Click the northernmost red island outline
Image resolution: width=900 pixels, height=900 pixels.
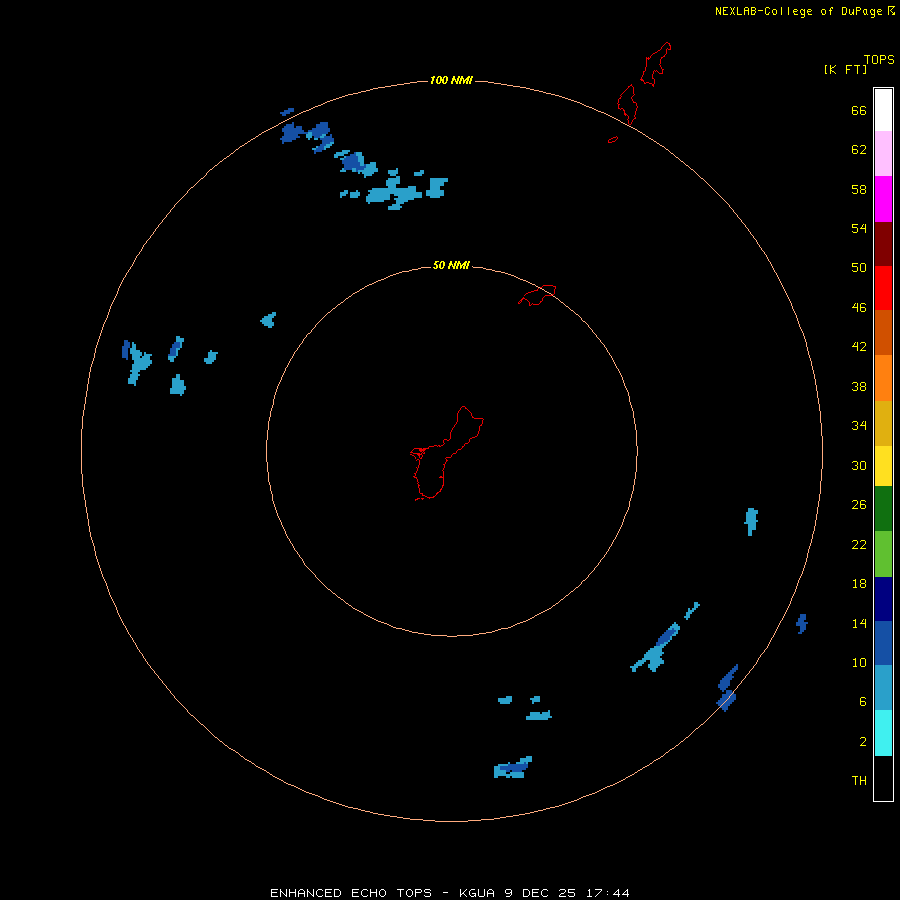pyautogui.click(x=655, y=64)
